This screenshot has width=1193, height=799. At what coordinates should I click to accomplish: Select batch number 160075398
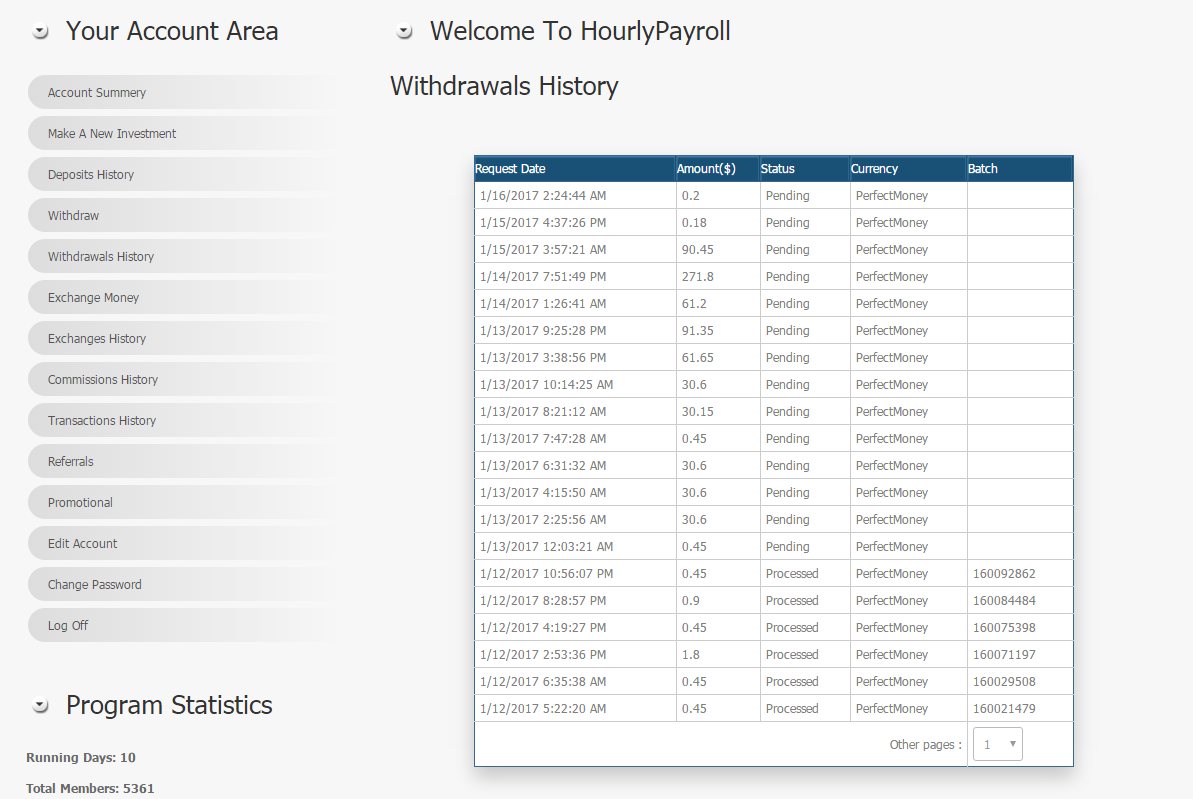pyautogui.click(x=1004, y=628)
